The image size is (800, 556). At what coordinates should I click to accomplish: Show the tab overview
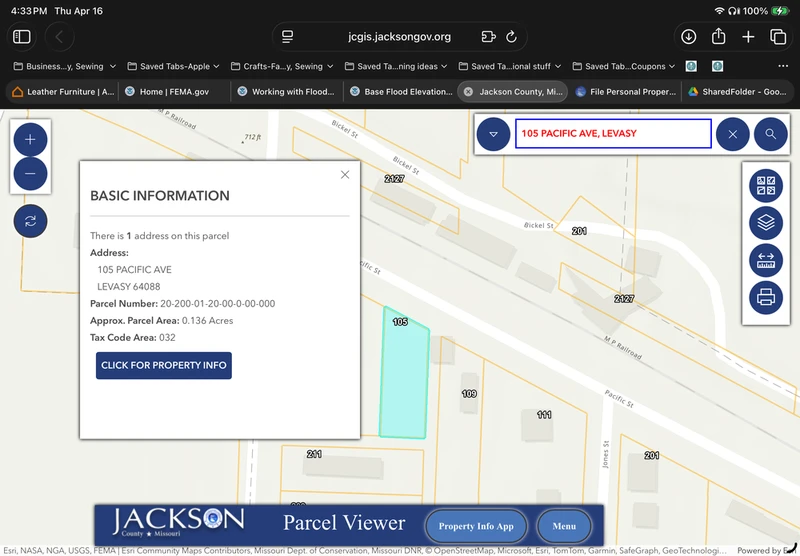point(778,37)
